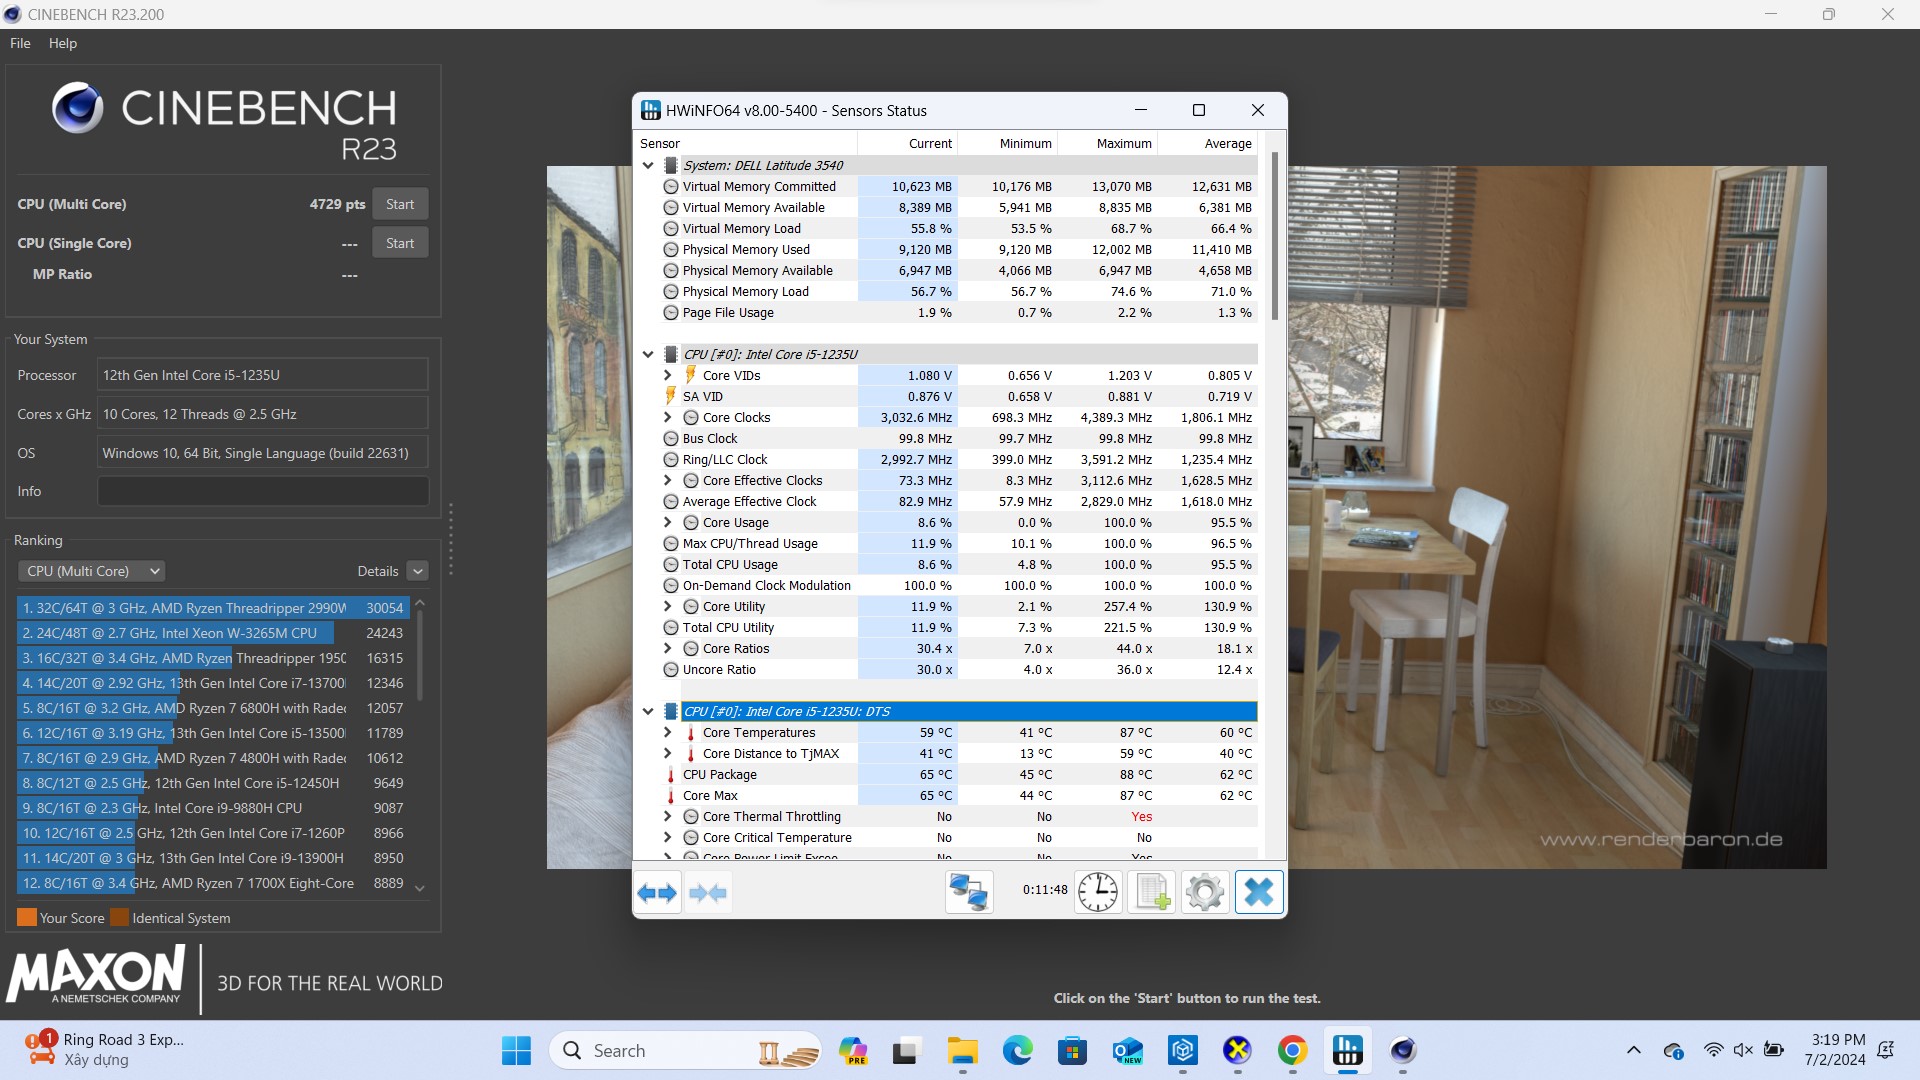Open the Help menu in Cinebench
1920x1080 pixels.
click(63, 43)
